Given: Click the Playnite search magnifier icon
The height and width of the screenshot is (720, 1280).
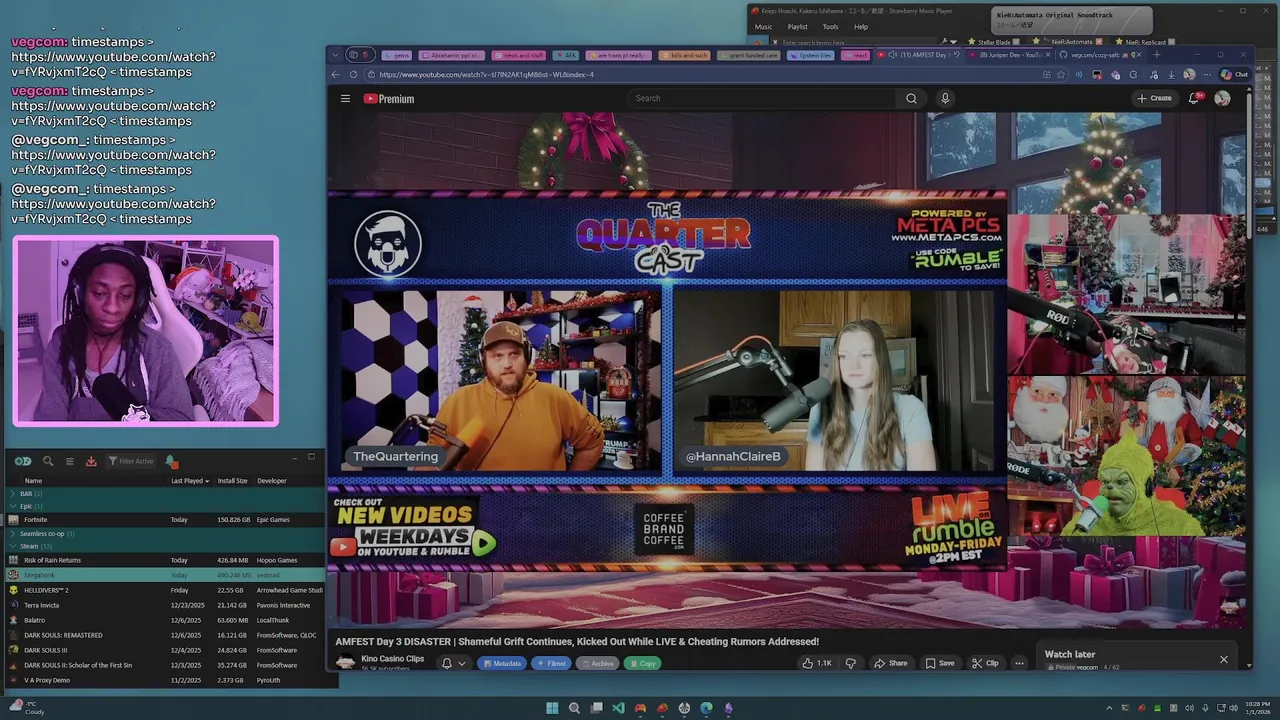Looking at the screenshot, I should [48, 461].
